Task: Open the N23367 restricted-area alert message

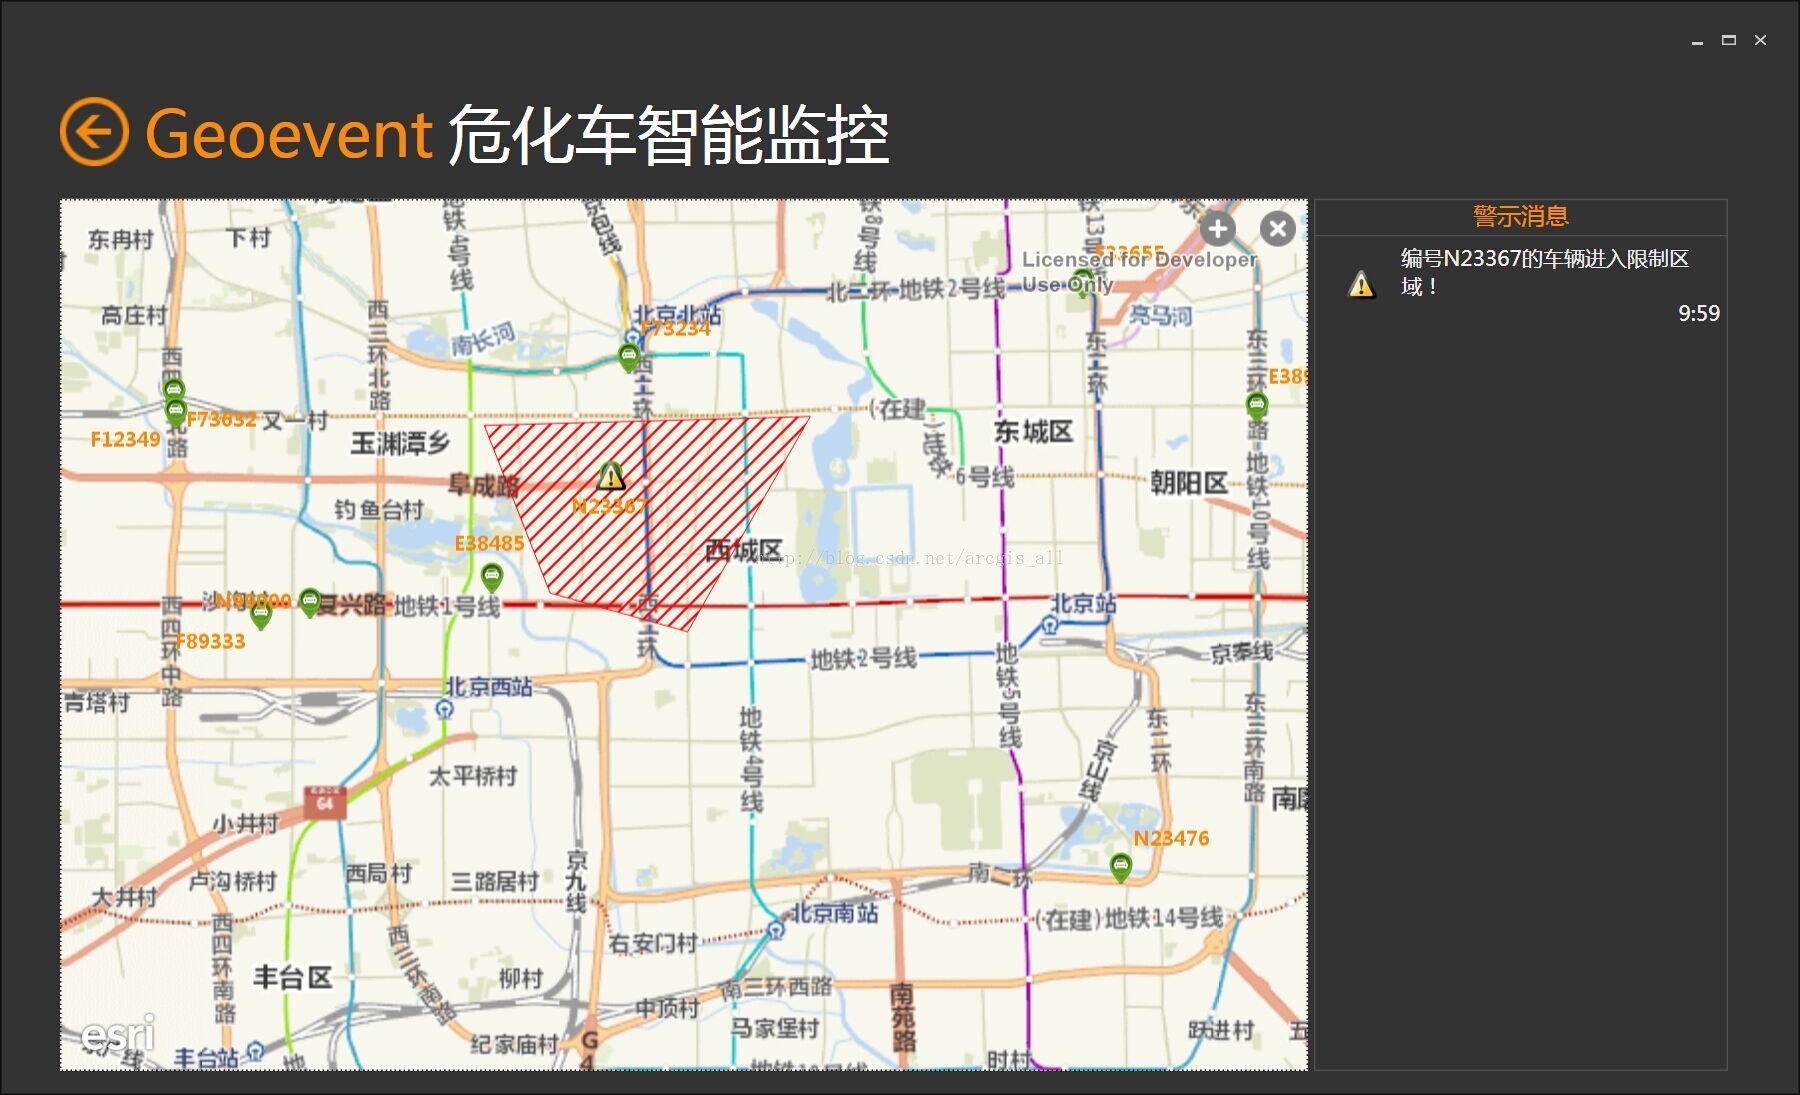Action: click(x=1544, y=272)
